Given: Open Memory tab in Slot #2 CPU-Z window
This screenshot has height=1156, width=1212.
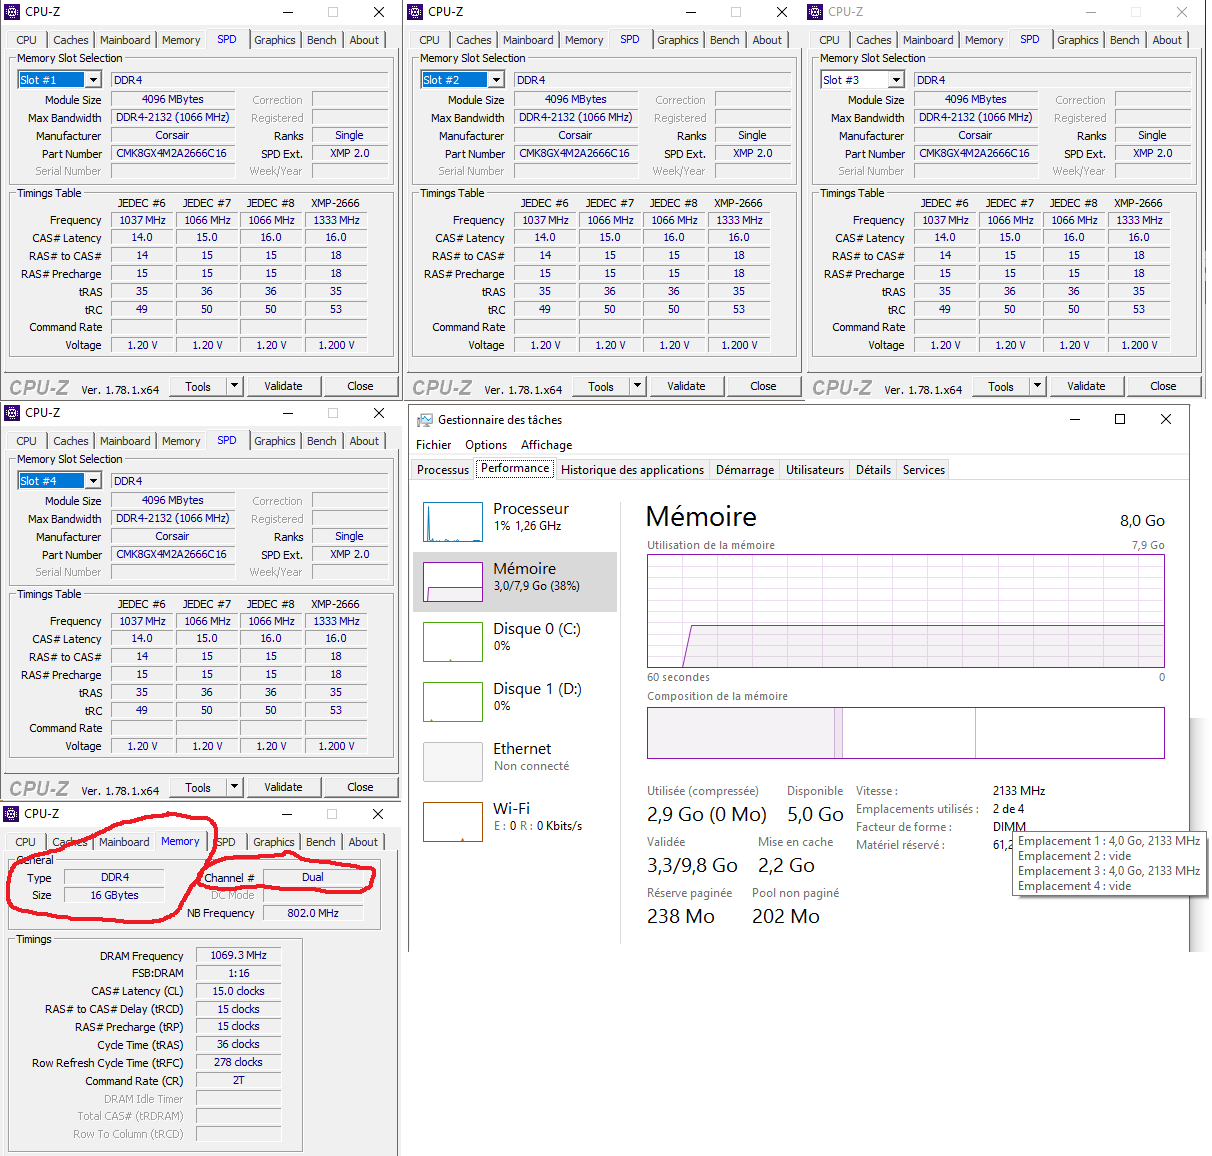Looking at the screenshot, I should [x=584, y=40].
